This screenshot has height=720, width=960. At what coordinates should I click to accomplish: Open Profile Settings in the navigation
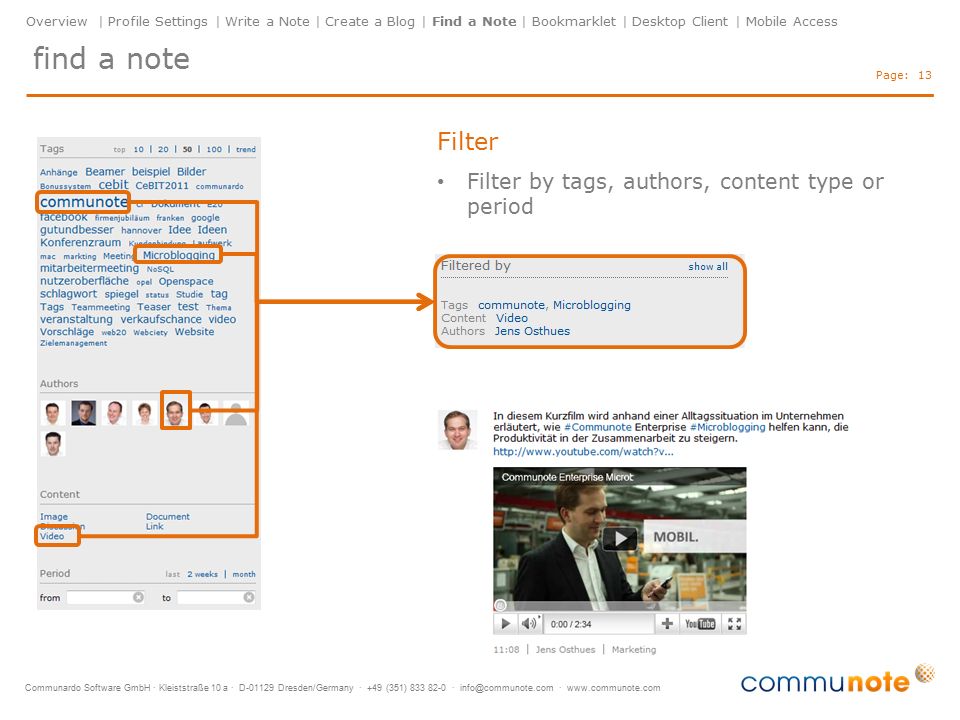pos(157,21)
